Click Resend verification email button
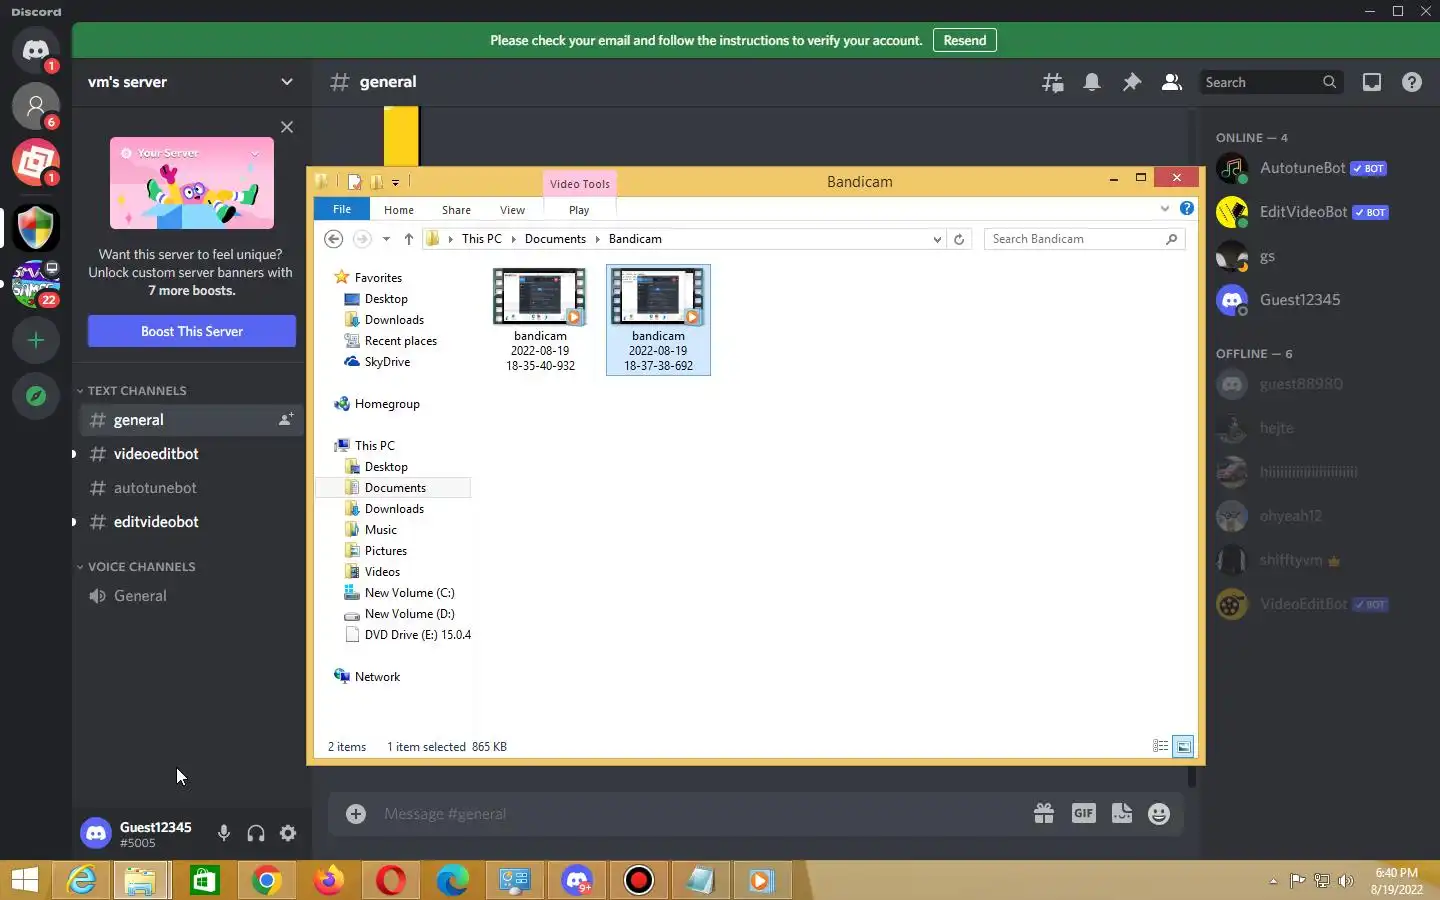The image size is (1440, 900). click(x=965, y=41)
